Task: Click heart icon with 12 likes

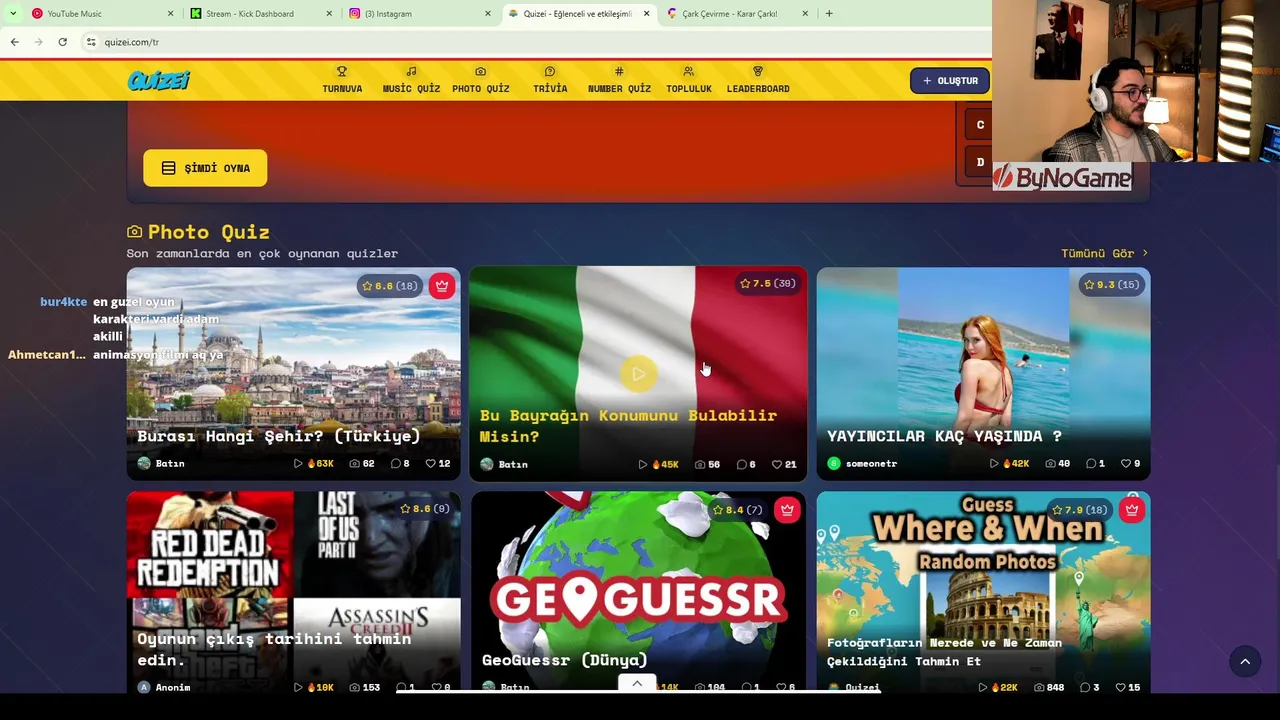Action: click(x=431, y=464)
